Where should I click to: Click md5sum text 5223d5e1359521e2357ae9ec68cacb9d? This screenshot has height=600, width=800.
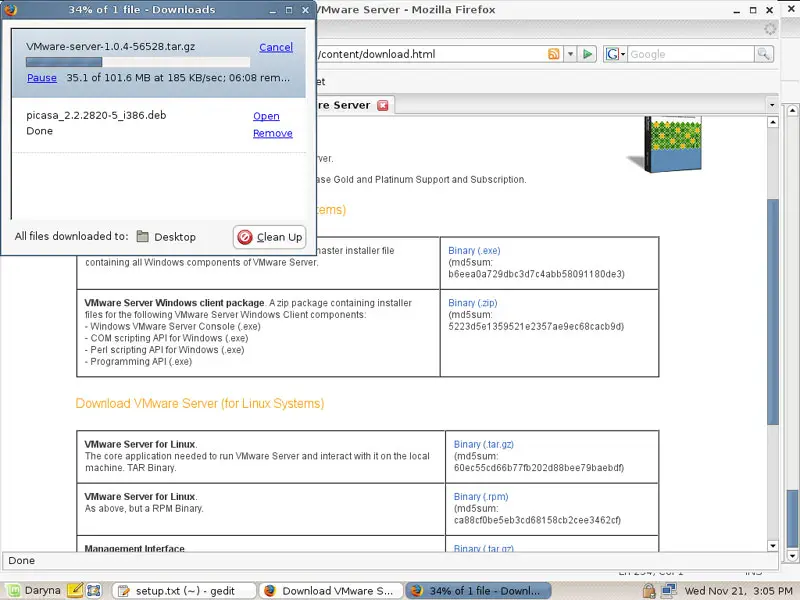(536, 327)
